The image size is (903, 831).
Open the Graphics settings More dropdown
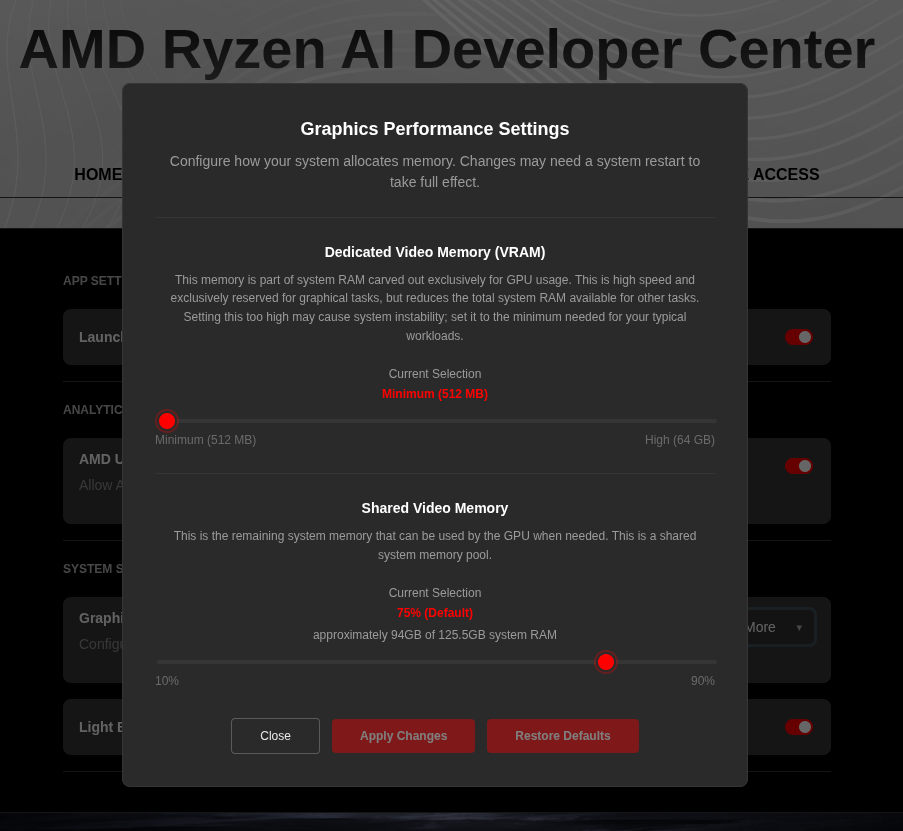[781, 627]
